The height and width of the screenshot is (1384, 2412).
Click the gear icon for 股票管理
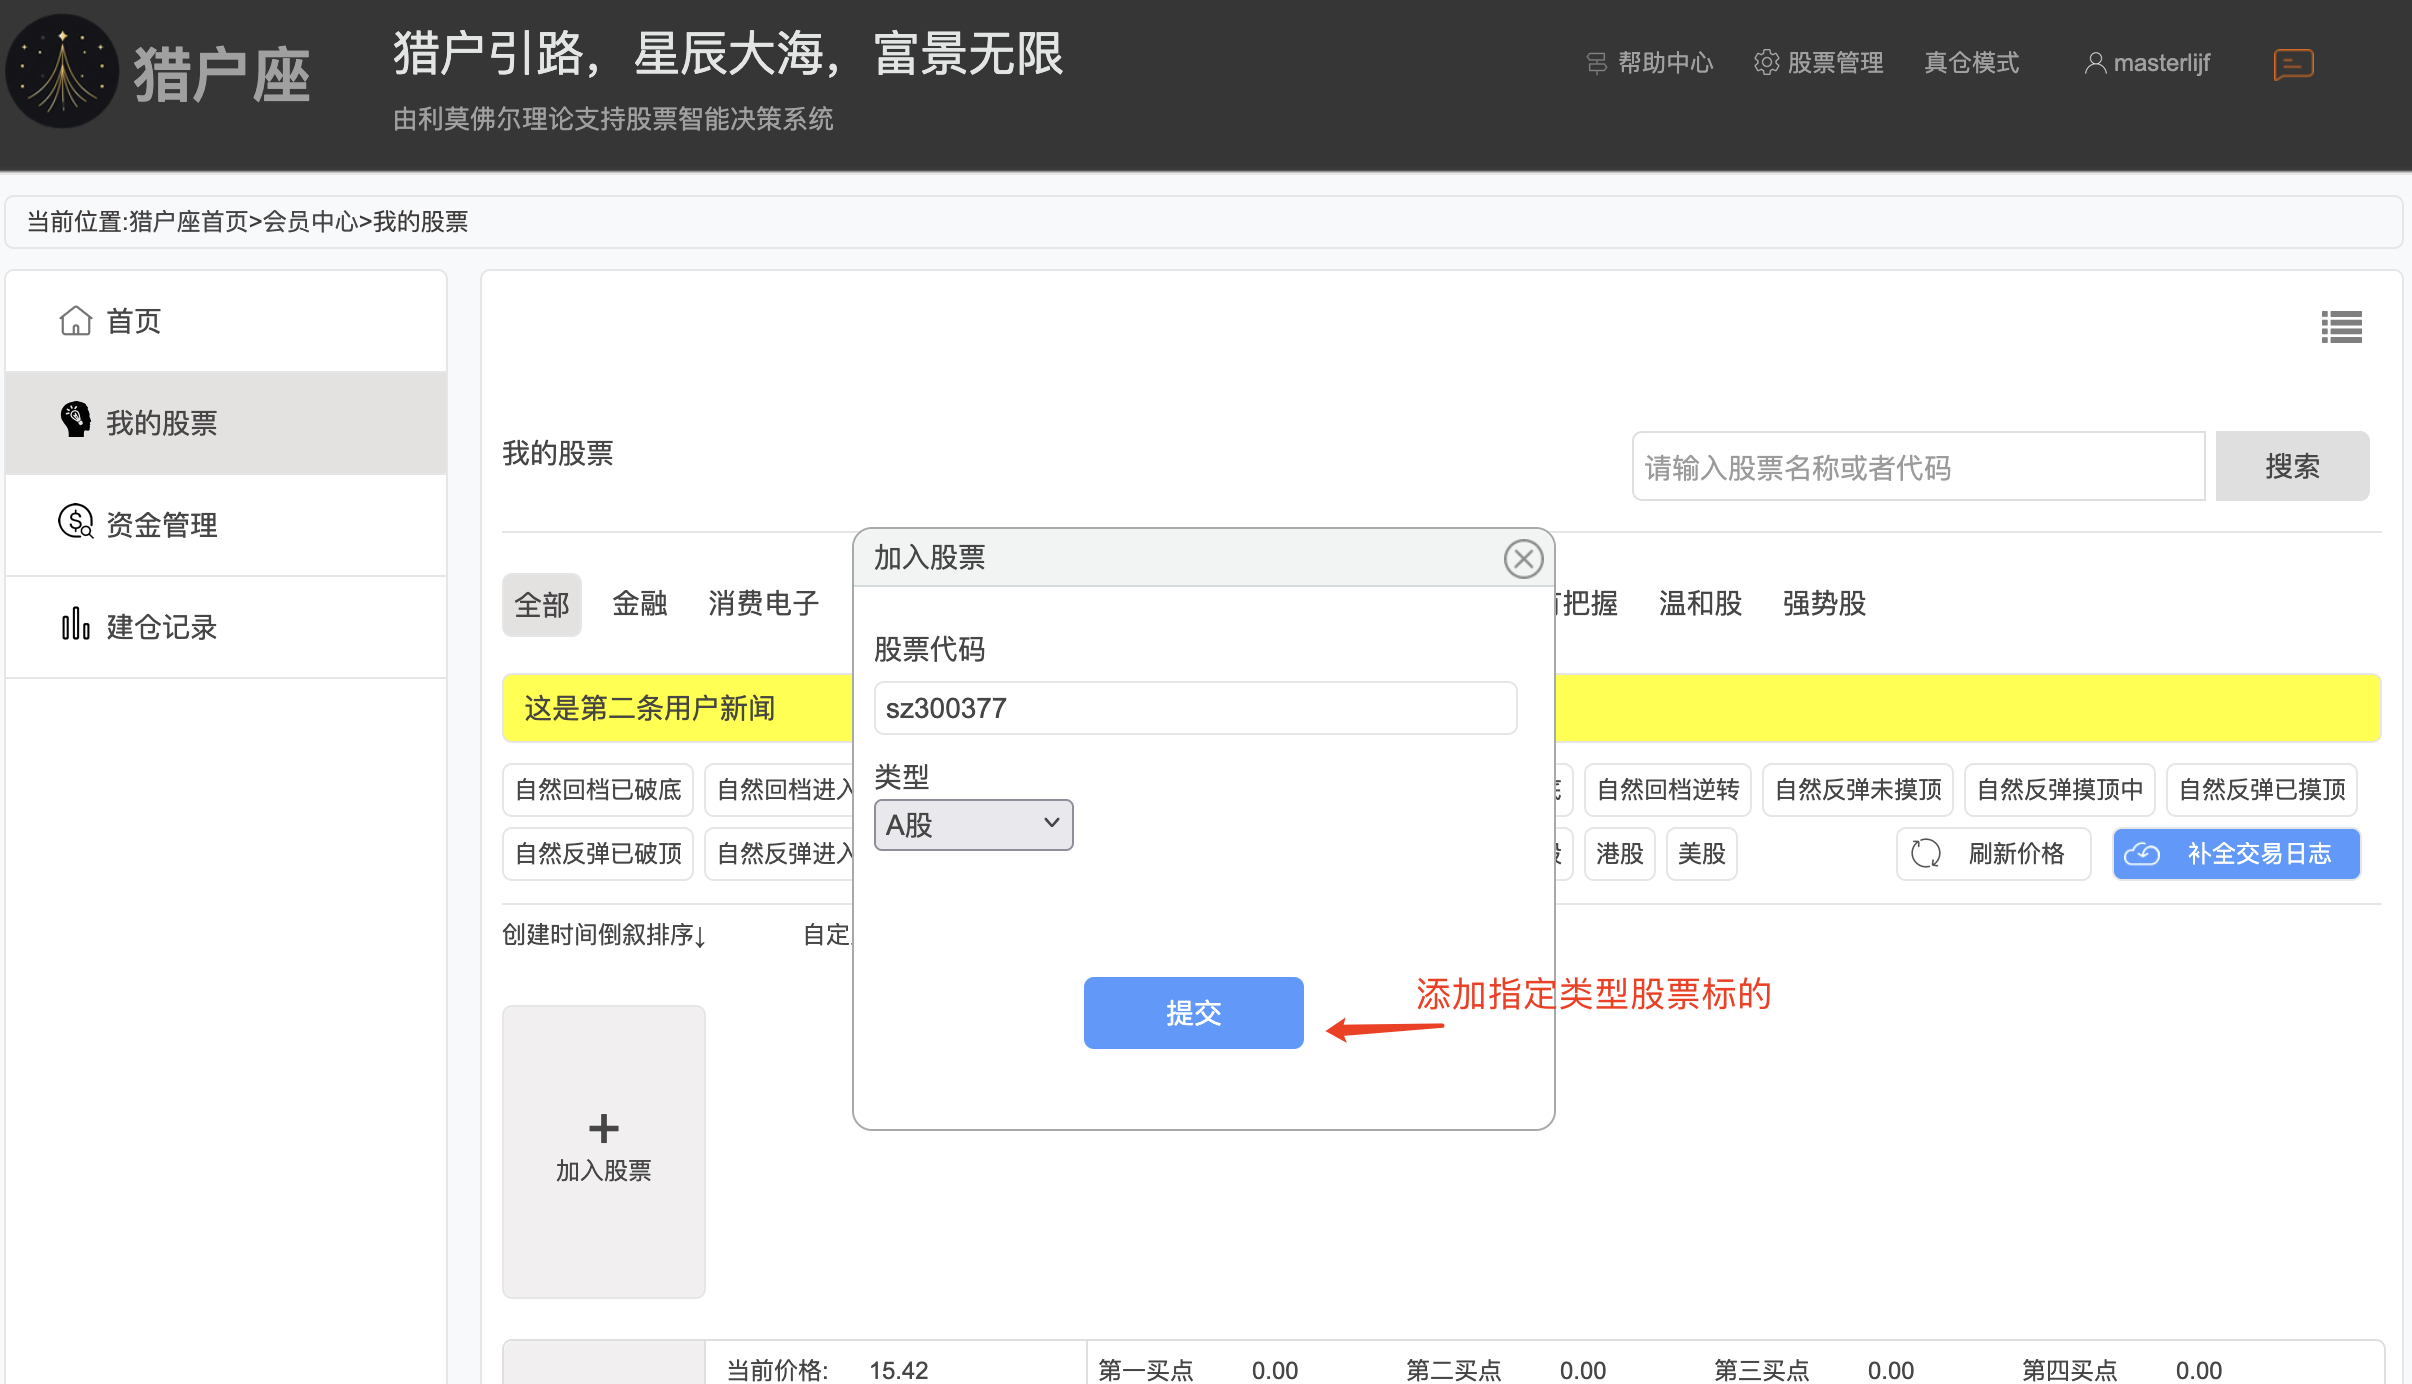pos(1767,62)
